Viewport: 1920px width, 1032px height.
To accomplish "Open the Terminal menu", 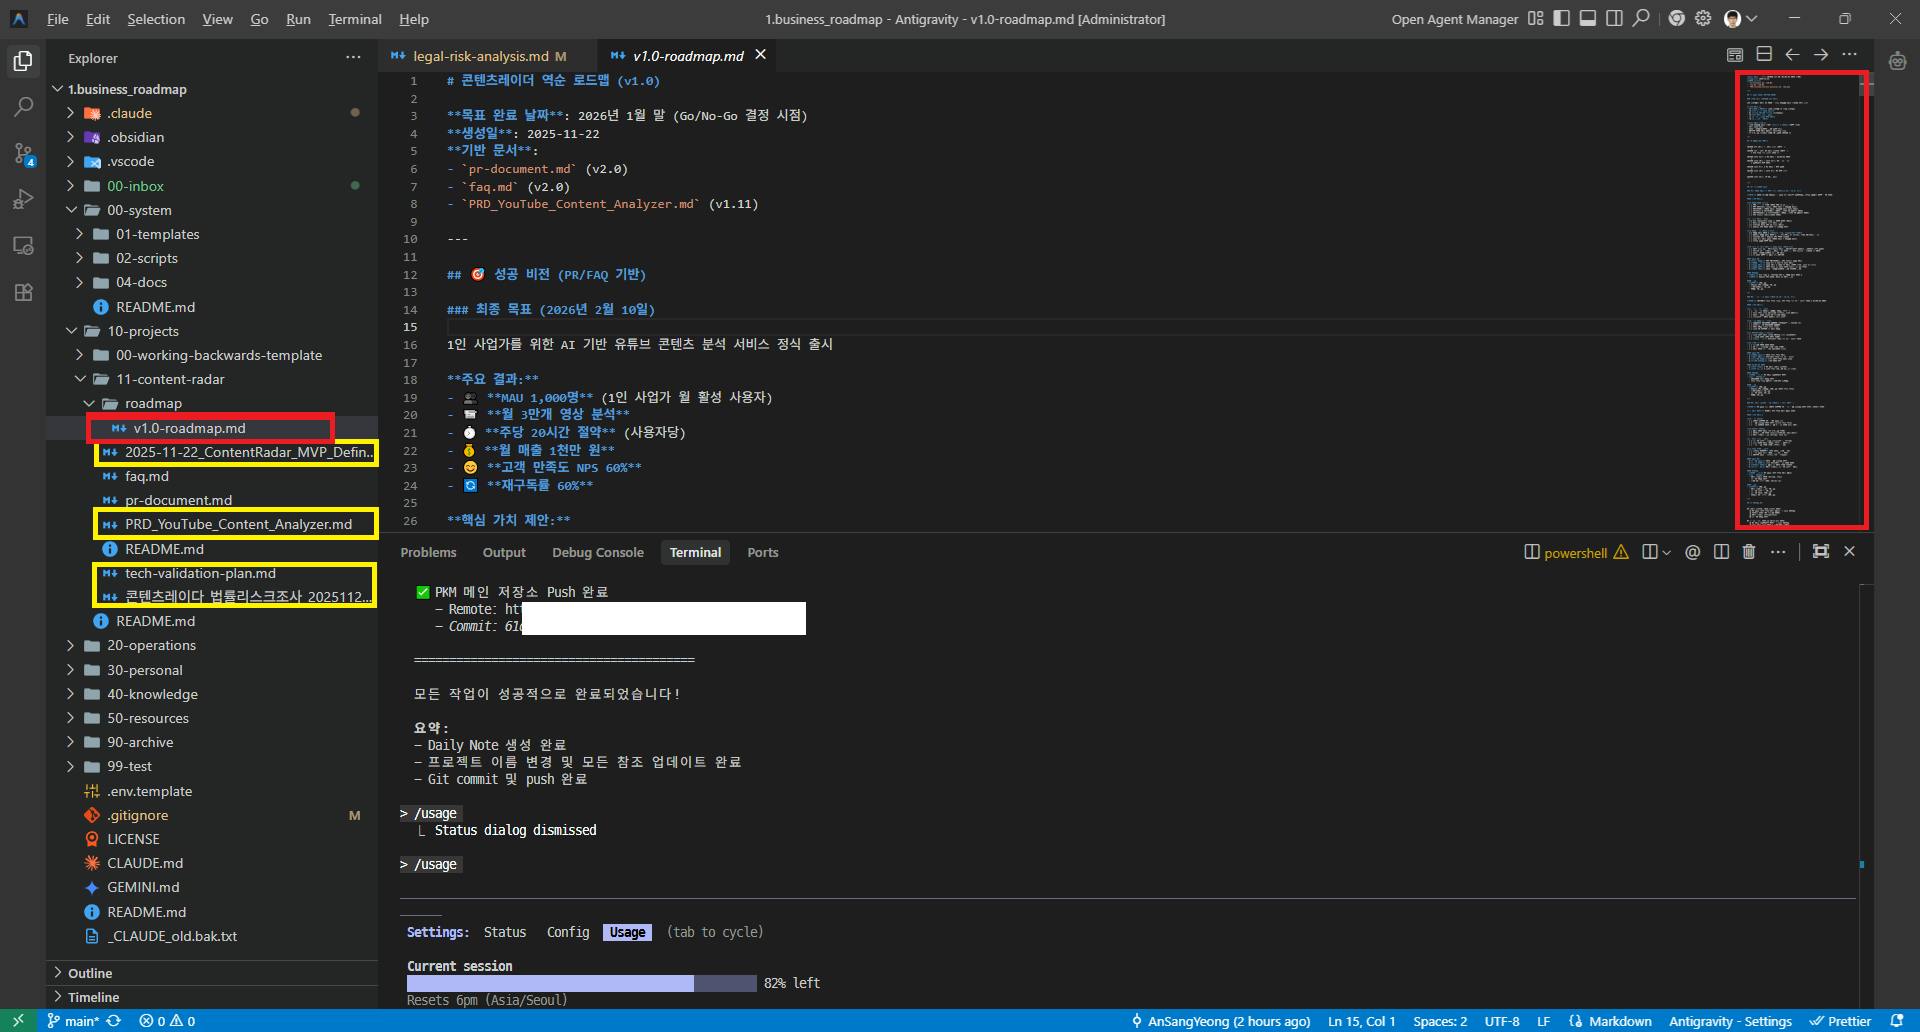I will click(x=354, y=19).
